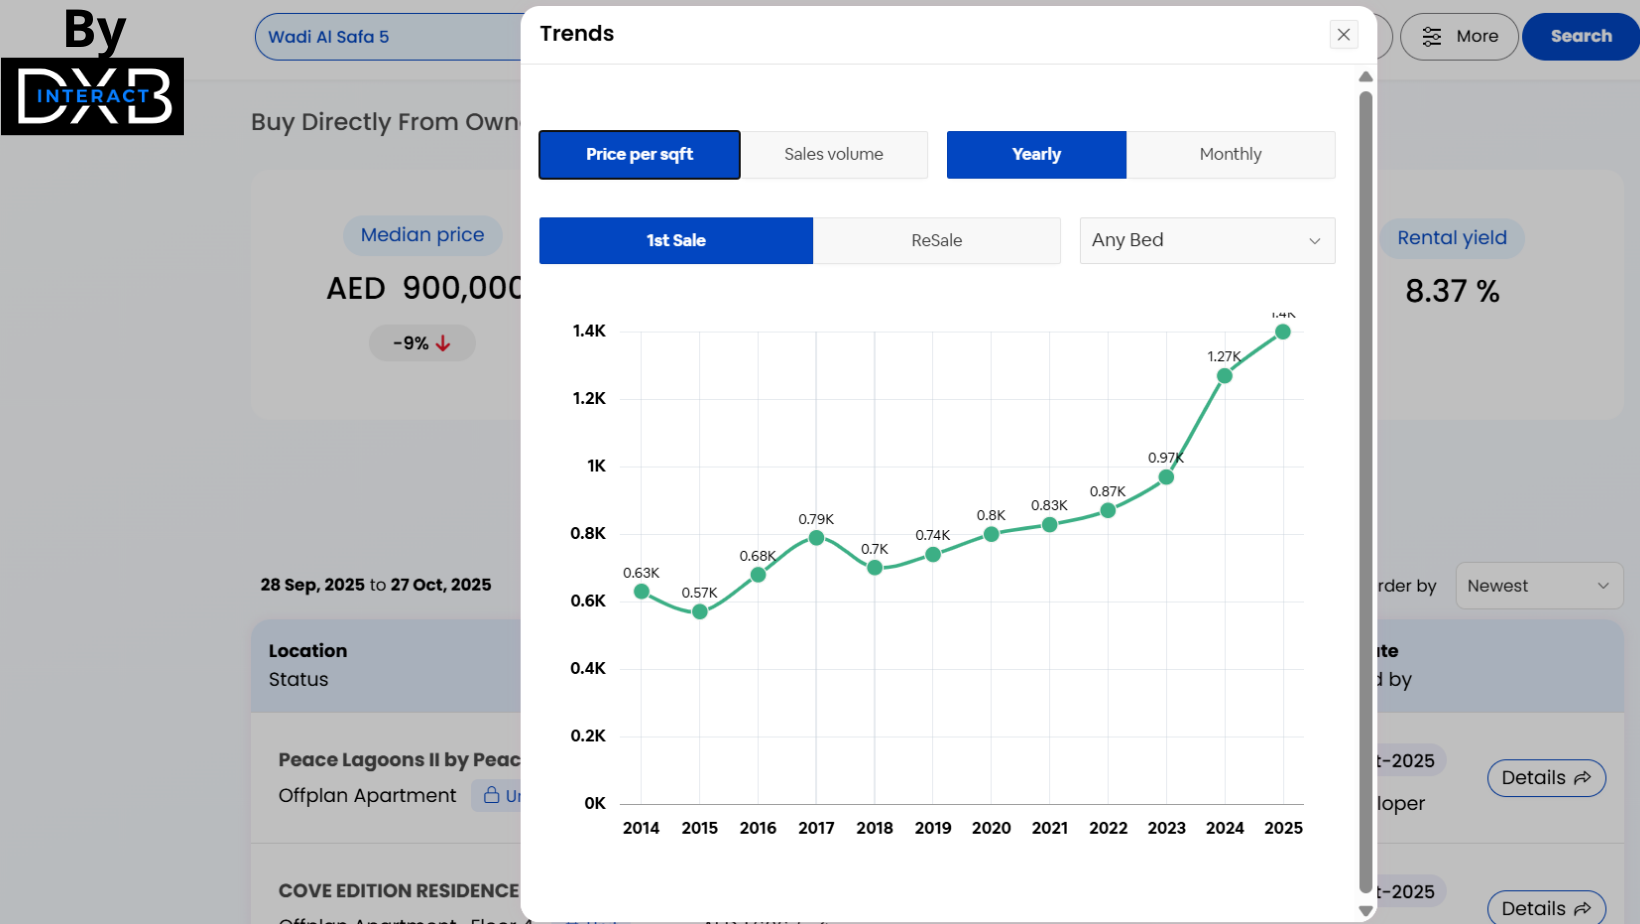Click share arrow on first Details button

1582,778
